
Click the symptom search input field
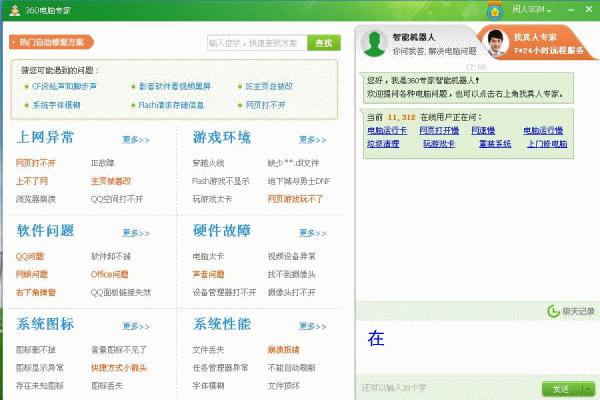point(255,43)
